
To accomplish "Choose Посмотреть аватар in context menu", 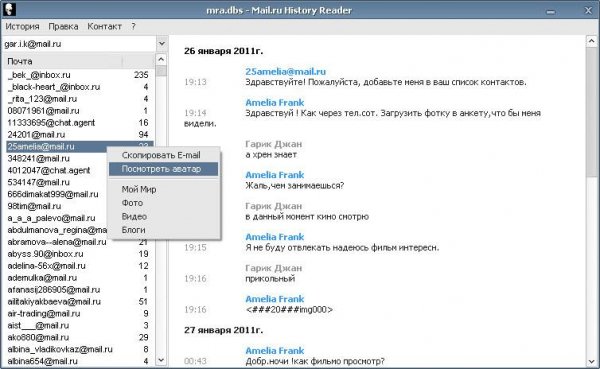I will pyautogui.click(x=163, y=169).
